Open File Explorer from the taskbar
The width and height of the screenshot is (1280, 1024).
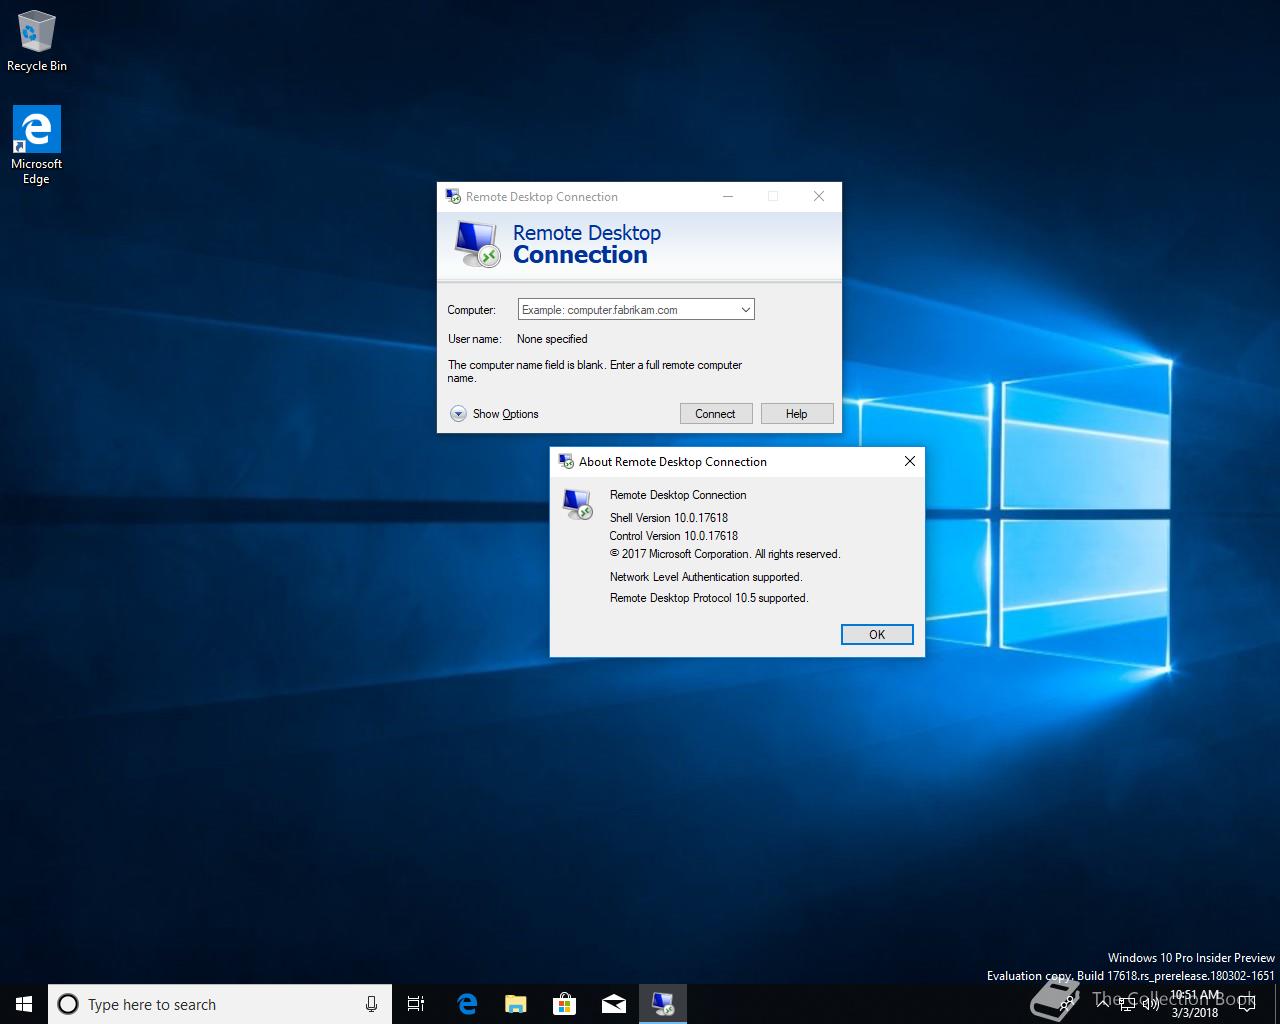pos(515,1004)
